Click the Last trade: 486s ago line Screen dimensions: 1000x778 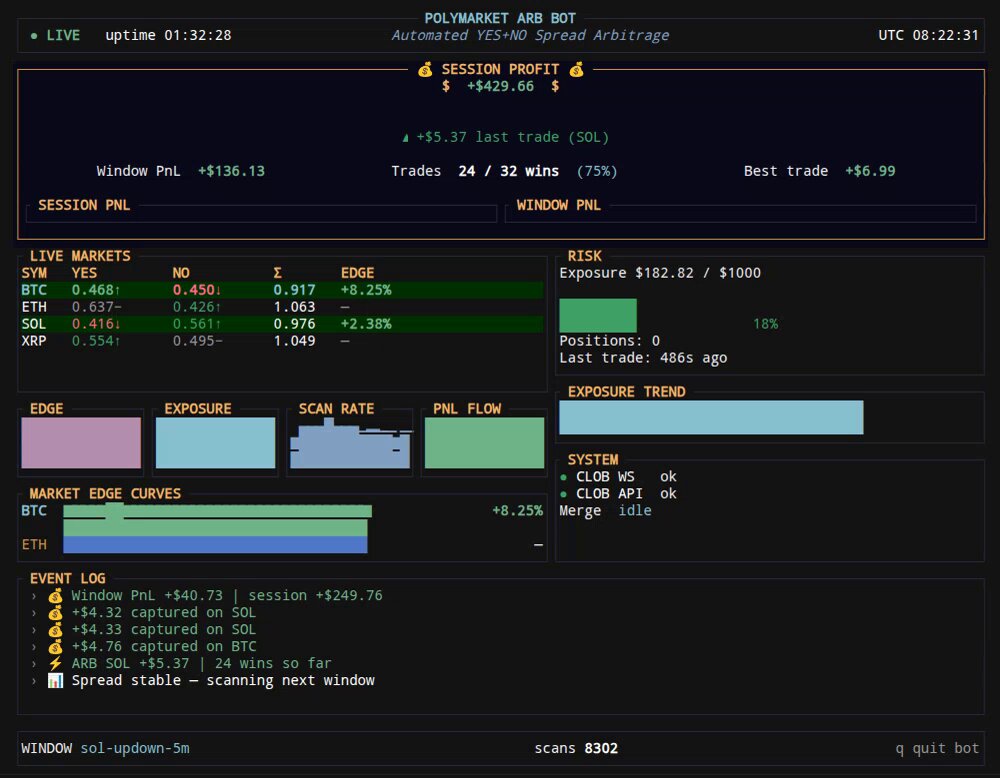tap(643, 358)
